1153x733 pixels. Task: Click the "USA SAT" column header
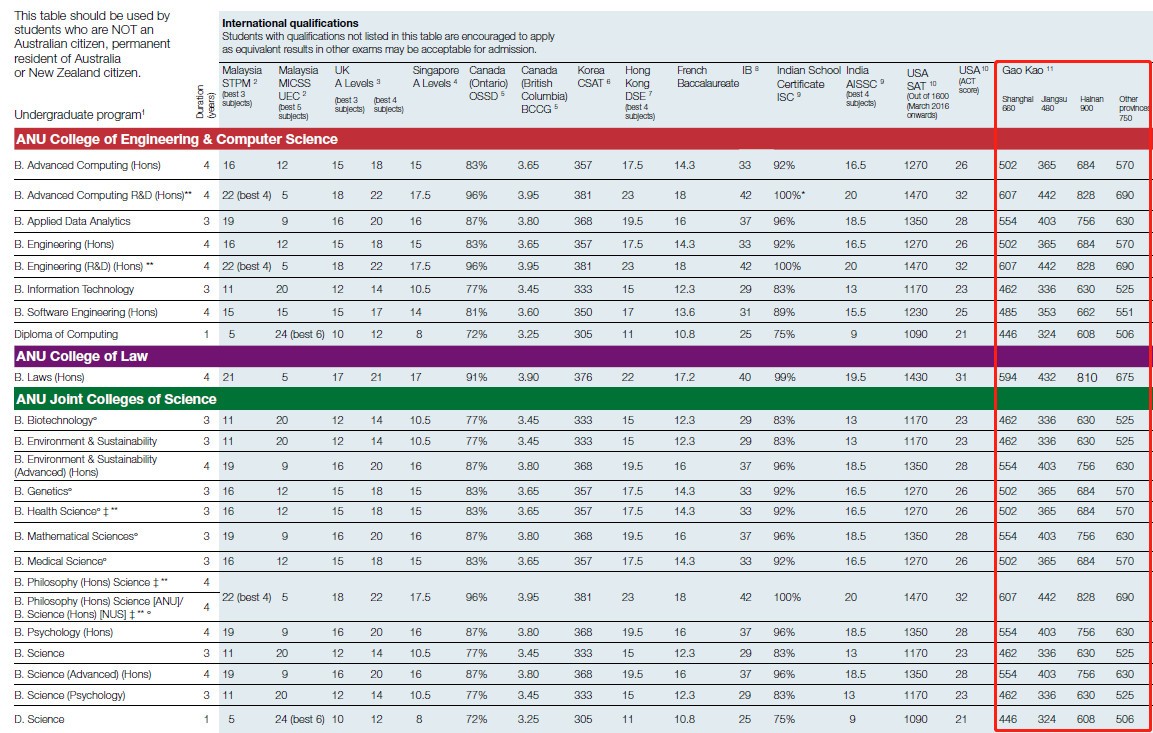[928, 93]
